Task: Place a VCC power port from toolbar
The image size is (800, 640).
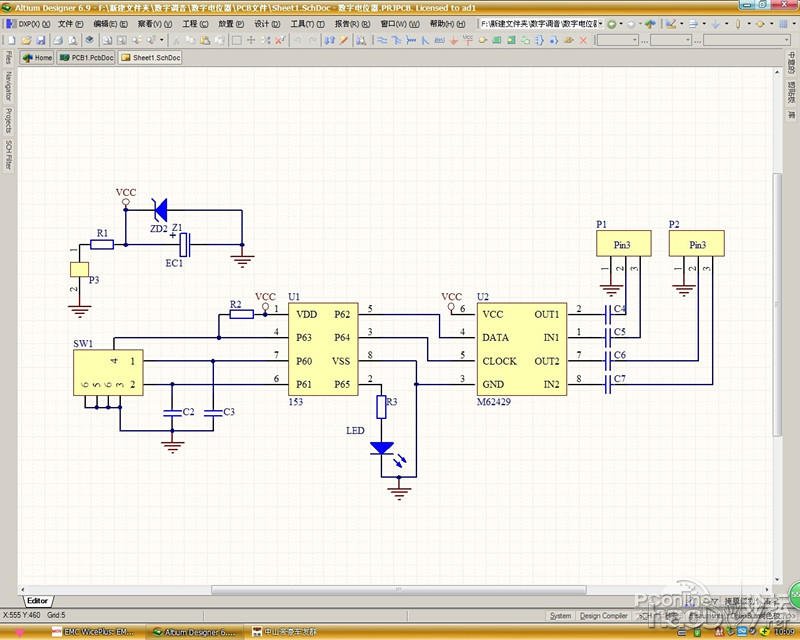Action: (469, 40)
